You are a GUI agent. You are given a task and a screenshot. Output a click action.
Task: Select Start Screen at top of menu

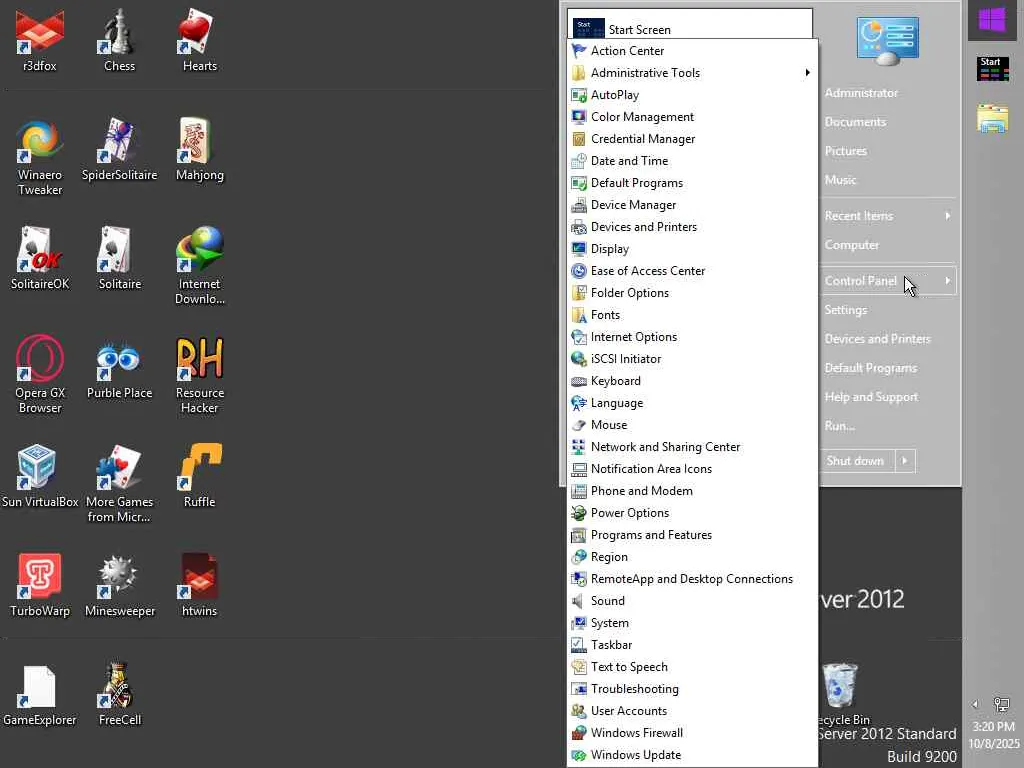tap(690, 29)
